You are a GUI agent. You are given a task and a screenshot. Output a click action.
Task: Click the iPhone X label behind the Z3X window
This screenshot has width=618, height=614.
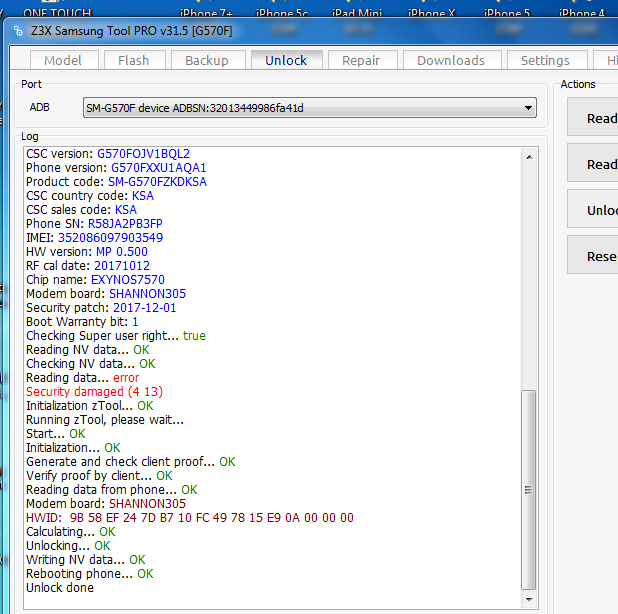coord(432,13)
